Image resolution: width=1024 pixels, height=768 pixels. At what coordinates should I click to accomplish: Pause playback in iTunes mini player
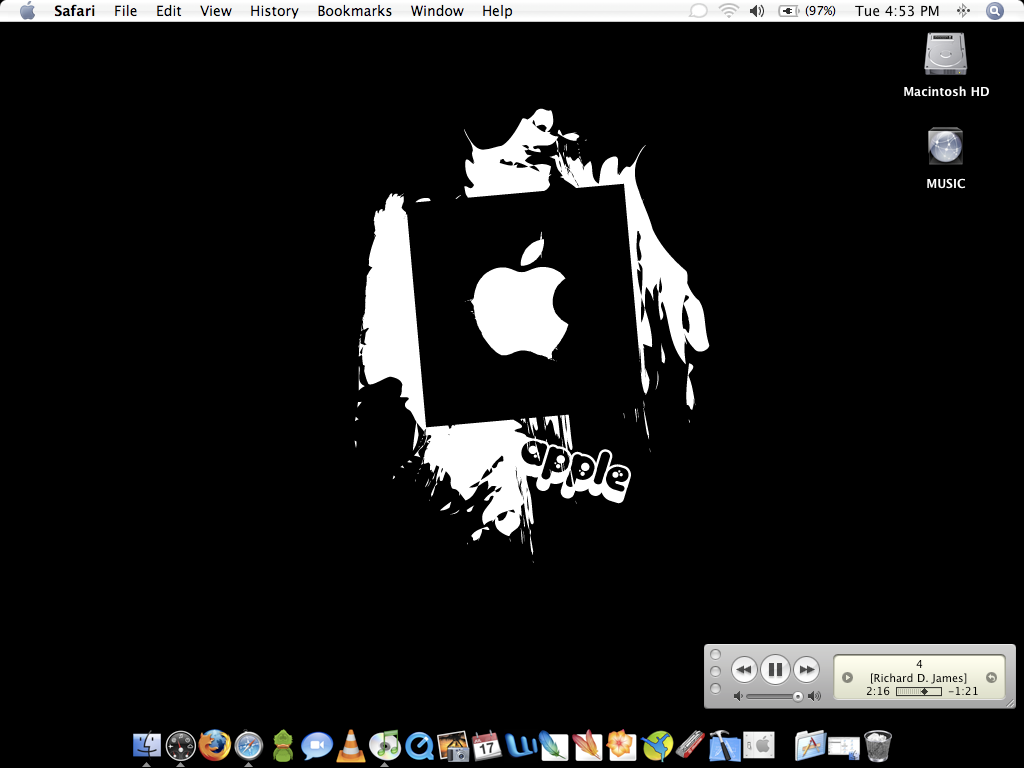coord(775,669)
